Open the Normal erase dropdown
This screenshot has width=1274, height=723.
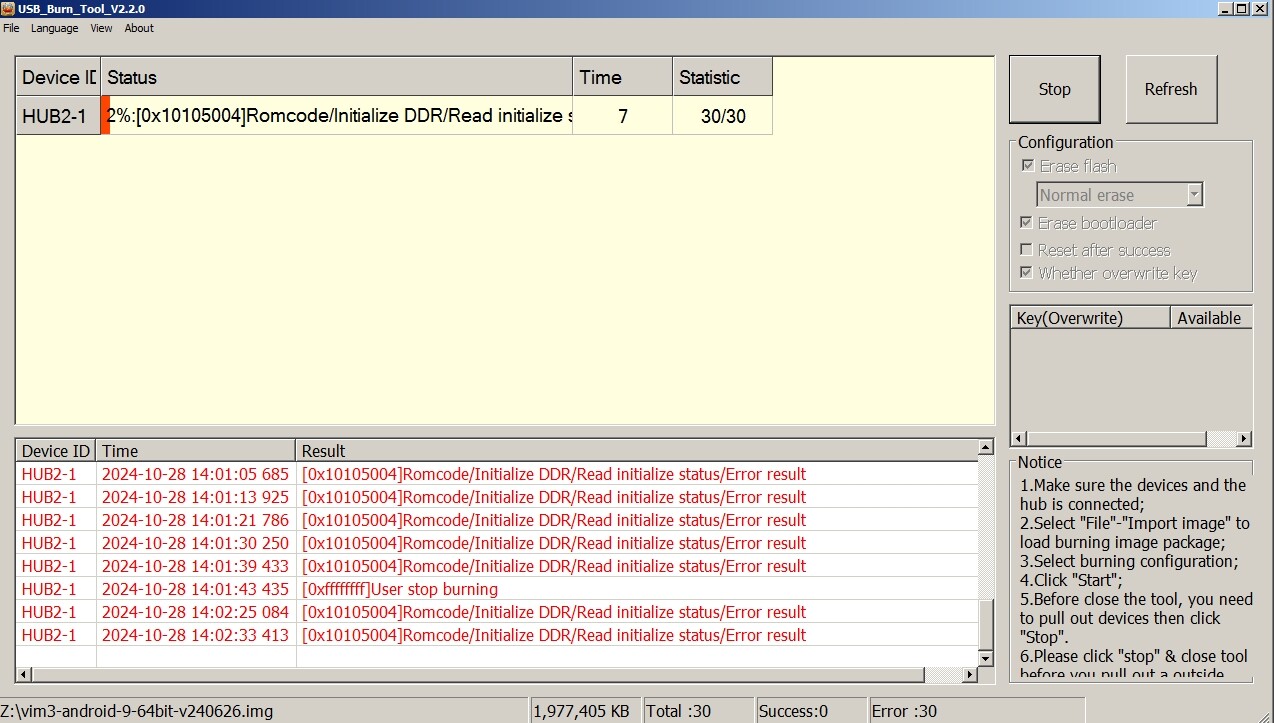(x=1194, y=195)
